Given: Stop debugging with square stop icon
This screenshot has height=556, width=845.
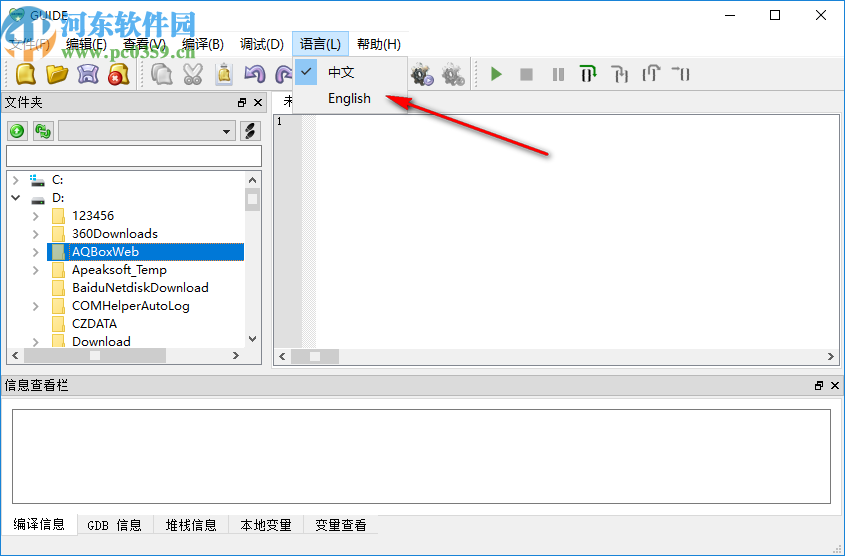Looking at the screenshot, I should coord(527,74).
